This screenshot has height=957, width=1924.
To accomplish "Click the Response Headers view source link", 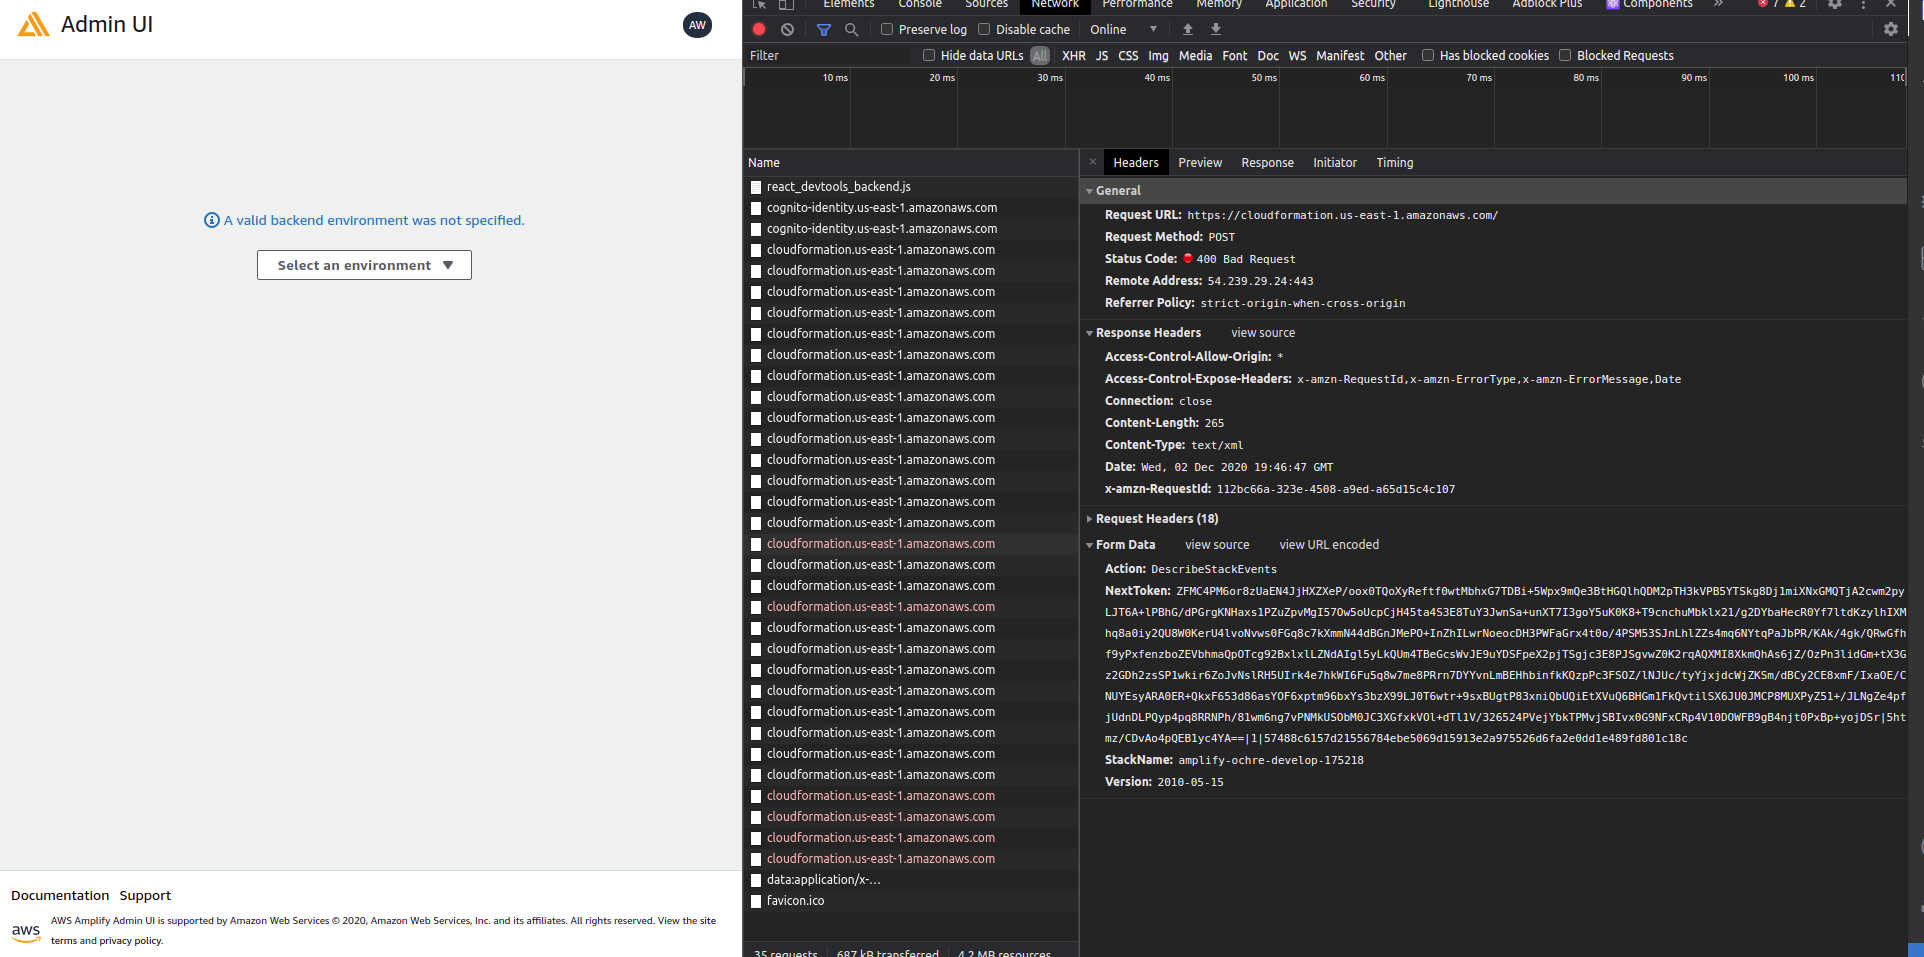I will pyautogui.click(x=1262, y=332).
